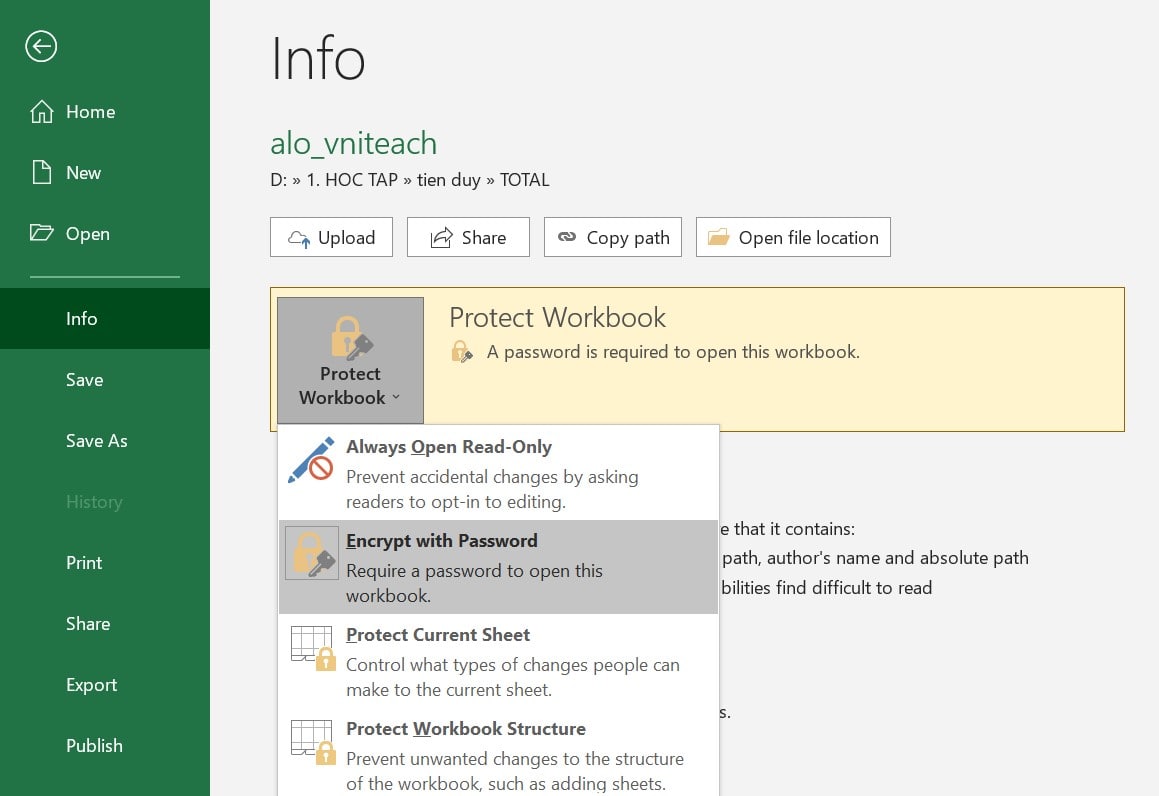Screen dimensions: 1159x796
Task: Click the file path 'D: » 1. HOC TAP » tien duy » TOTAL'
Action: [x=409, y=180]
